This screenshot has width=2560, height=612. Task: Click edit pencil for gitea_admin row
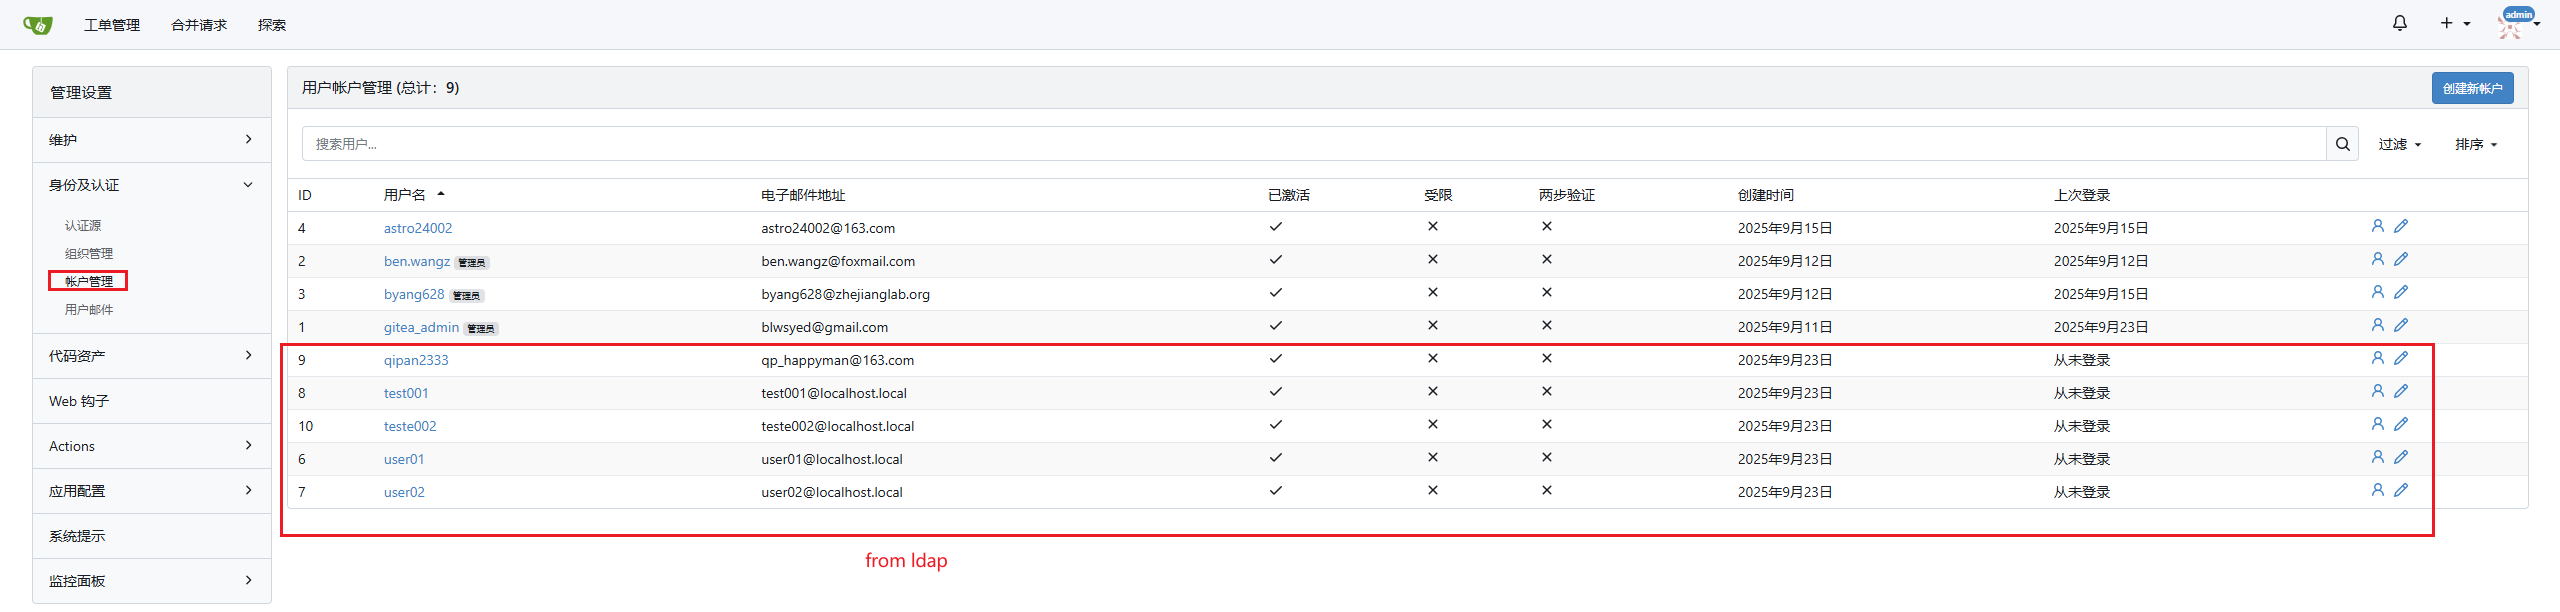pos(2401,326)
